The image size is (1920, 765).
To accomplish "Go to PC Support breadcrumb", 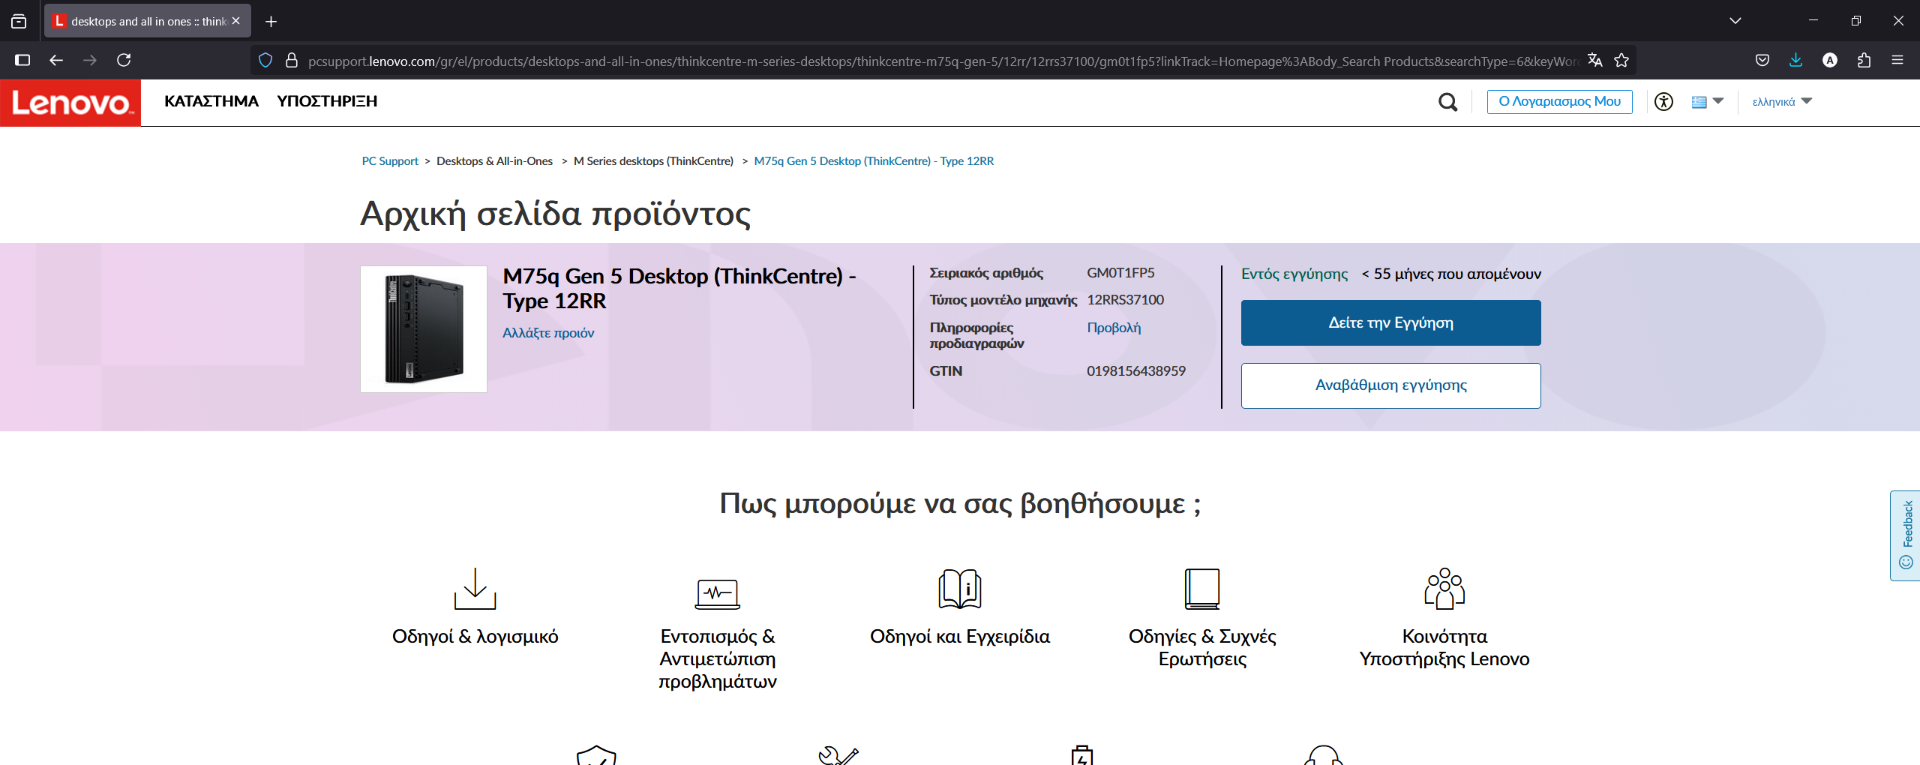I will click(390, 161).
